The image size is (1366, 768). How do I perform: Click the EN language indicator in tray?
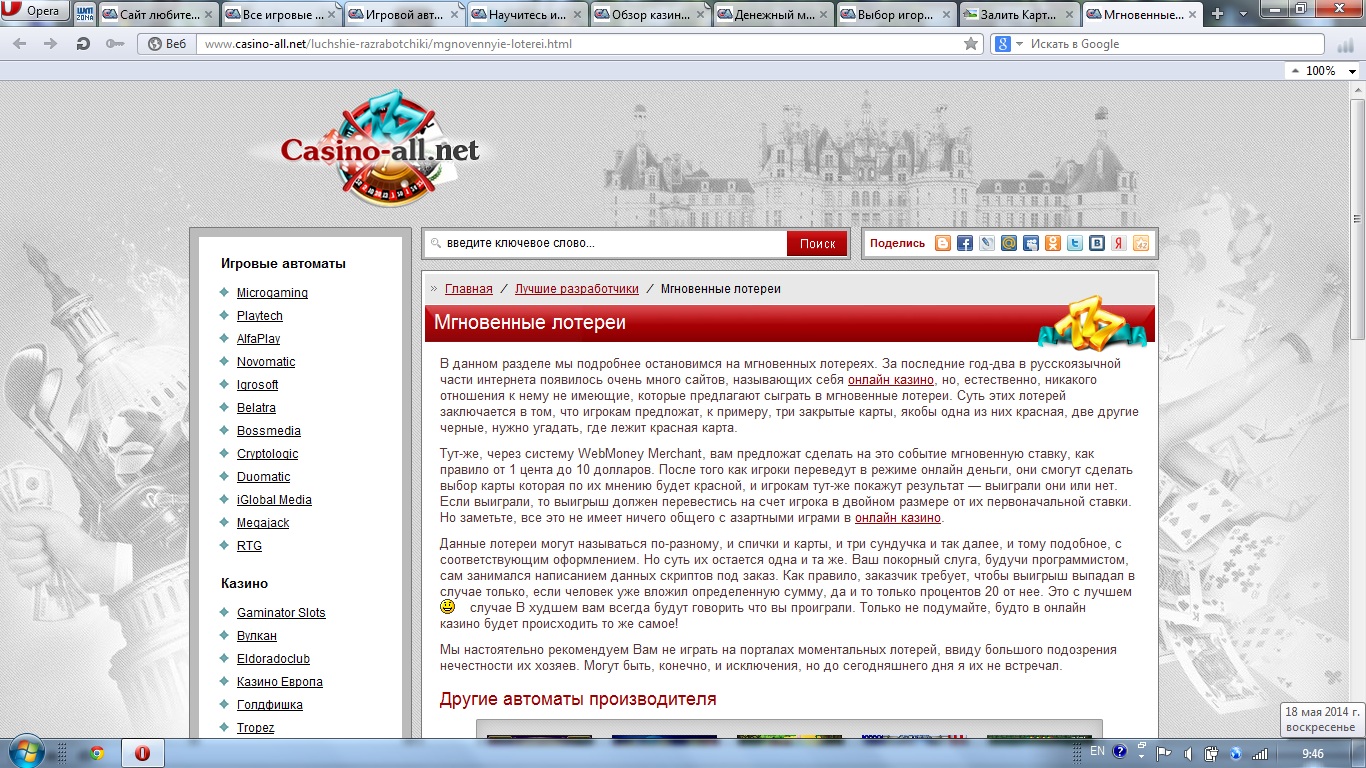pyautogui.click(x=1097, y=752)
